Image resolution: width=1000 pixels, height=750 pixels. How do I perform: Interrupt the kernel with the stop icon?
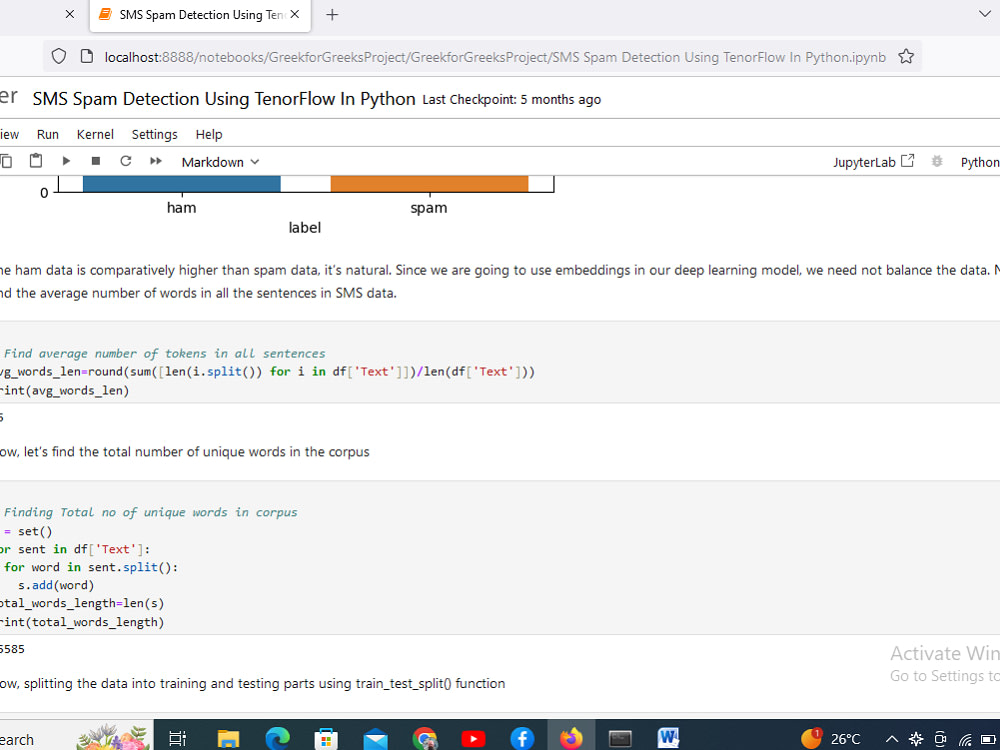click(94, 161)
